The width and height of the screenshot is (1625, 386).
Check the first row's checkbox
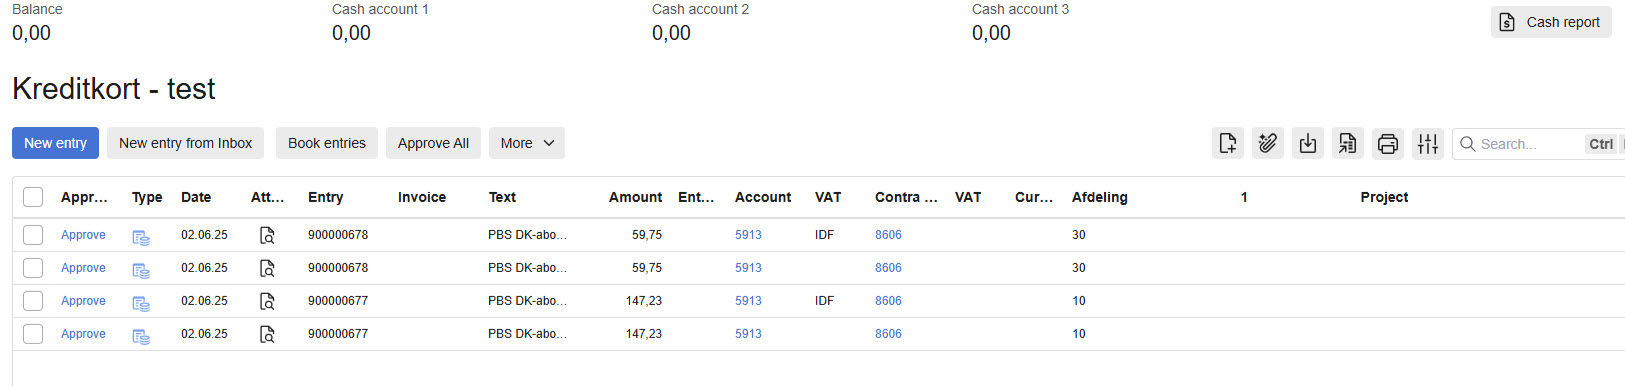[33, 235]
